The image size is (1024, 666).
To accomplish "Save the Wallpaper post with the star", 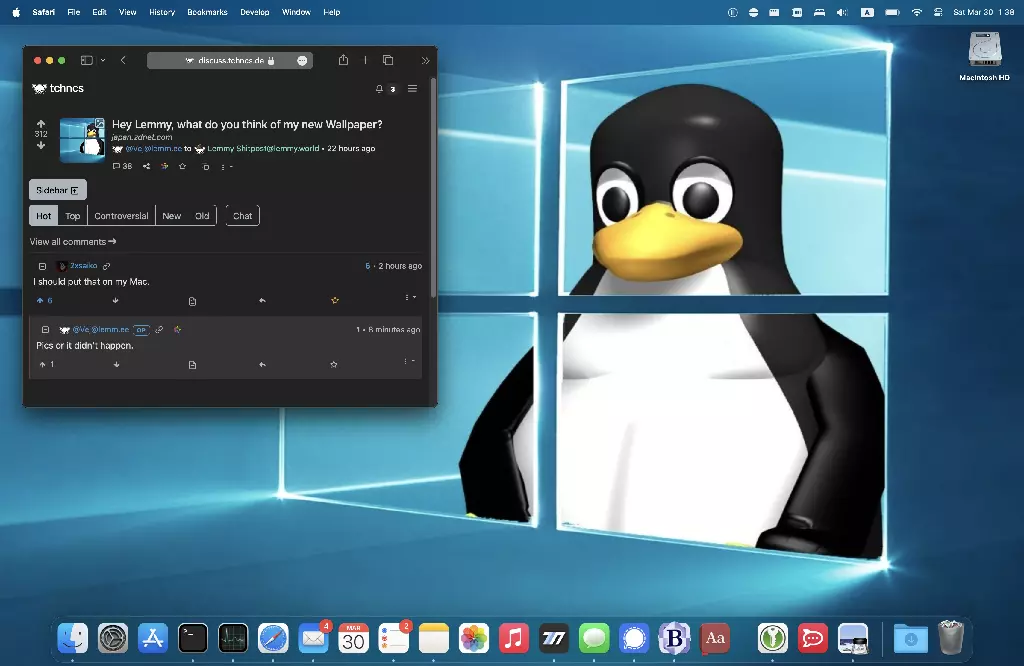I will tap(183, 166).
